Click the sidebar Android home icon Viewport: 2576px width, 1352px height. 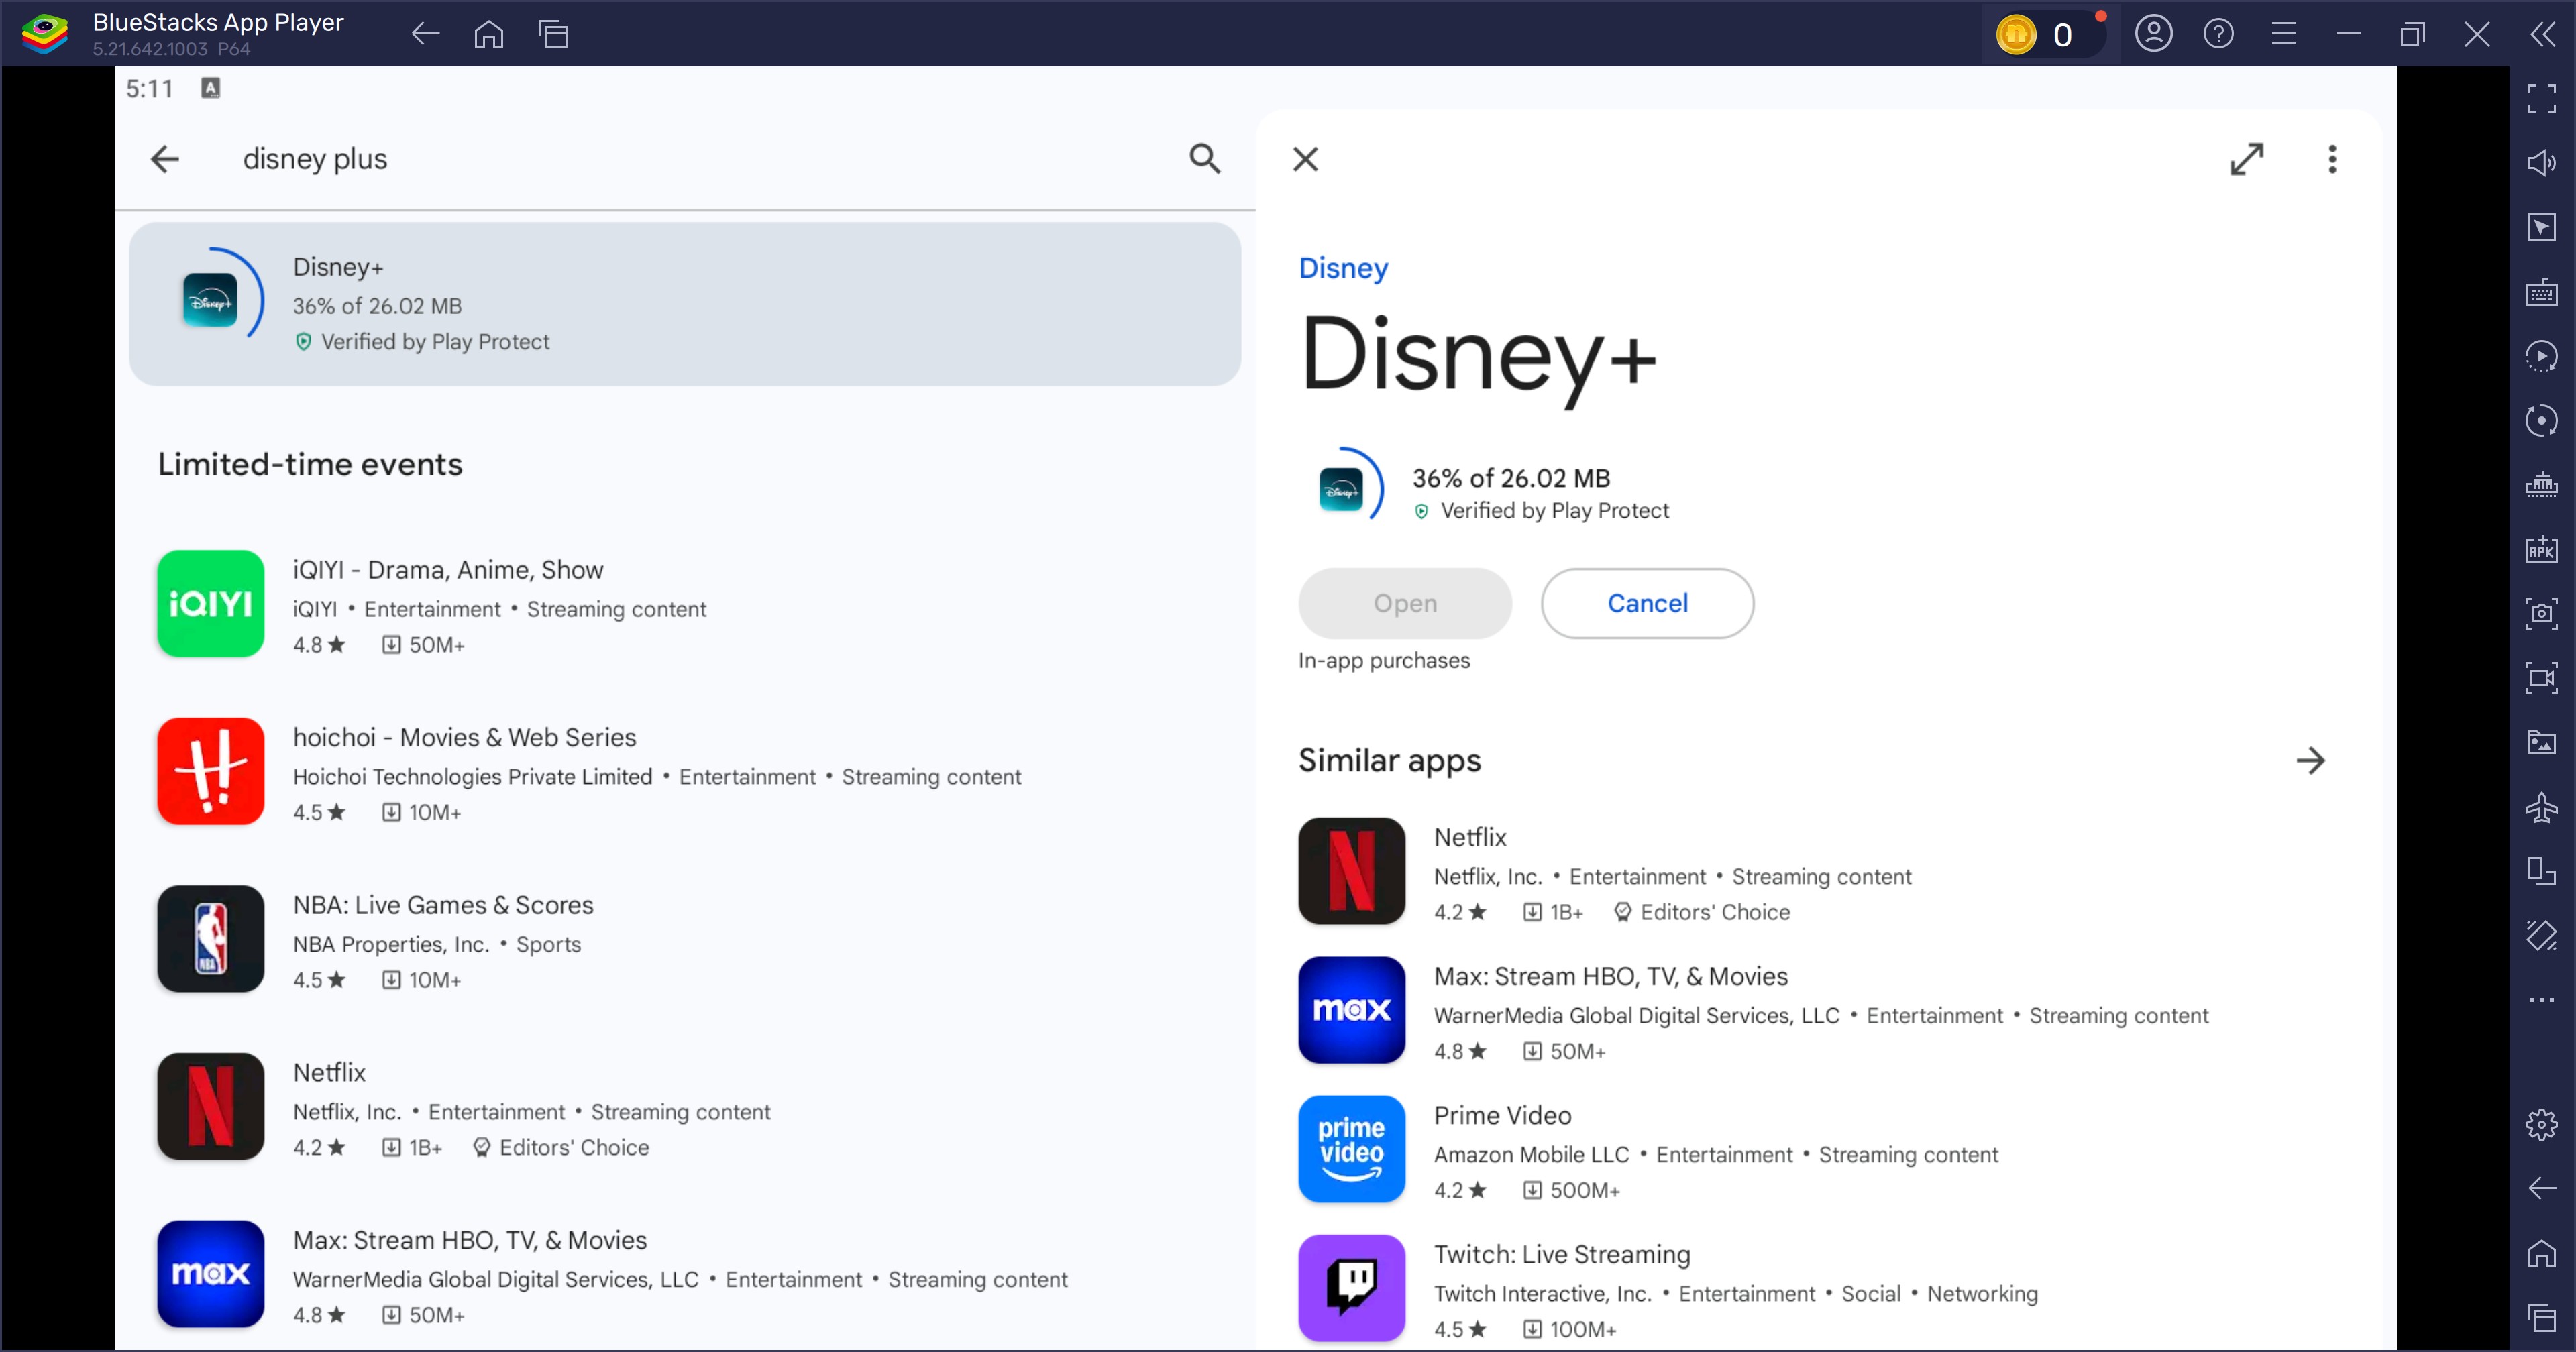pyautogui.click(x=2541, y=1253)
